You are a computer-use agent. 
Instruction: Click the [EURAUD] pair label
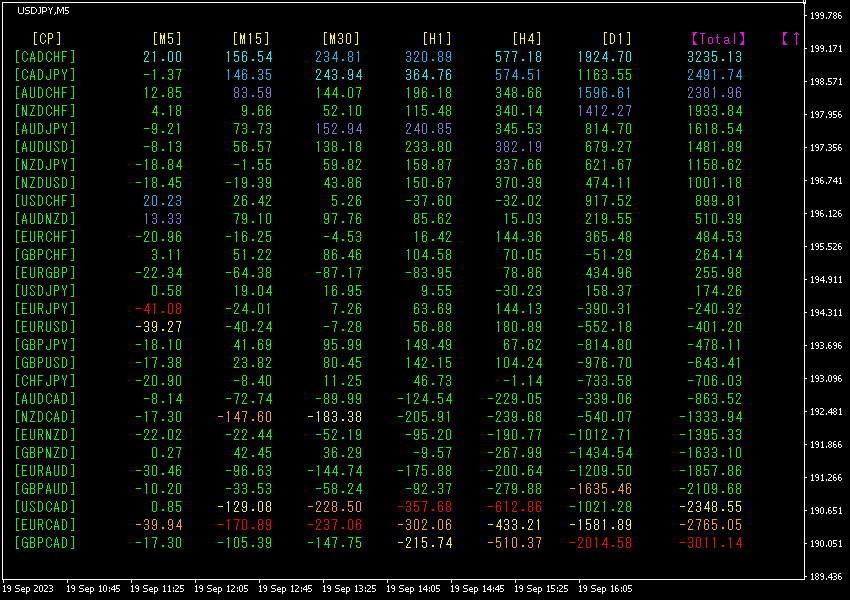pos(45,470)
